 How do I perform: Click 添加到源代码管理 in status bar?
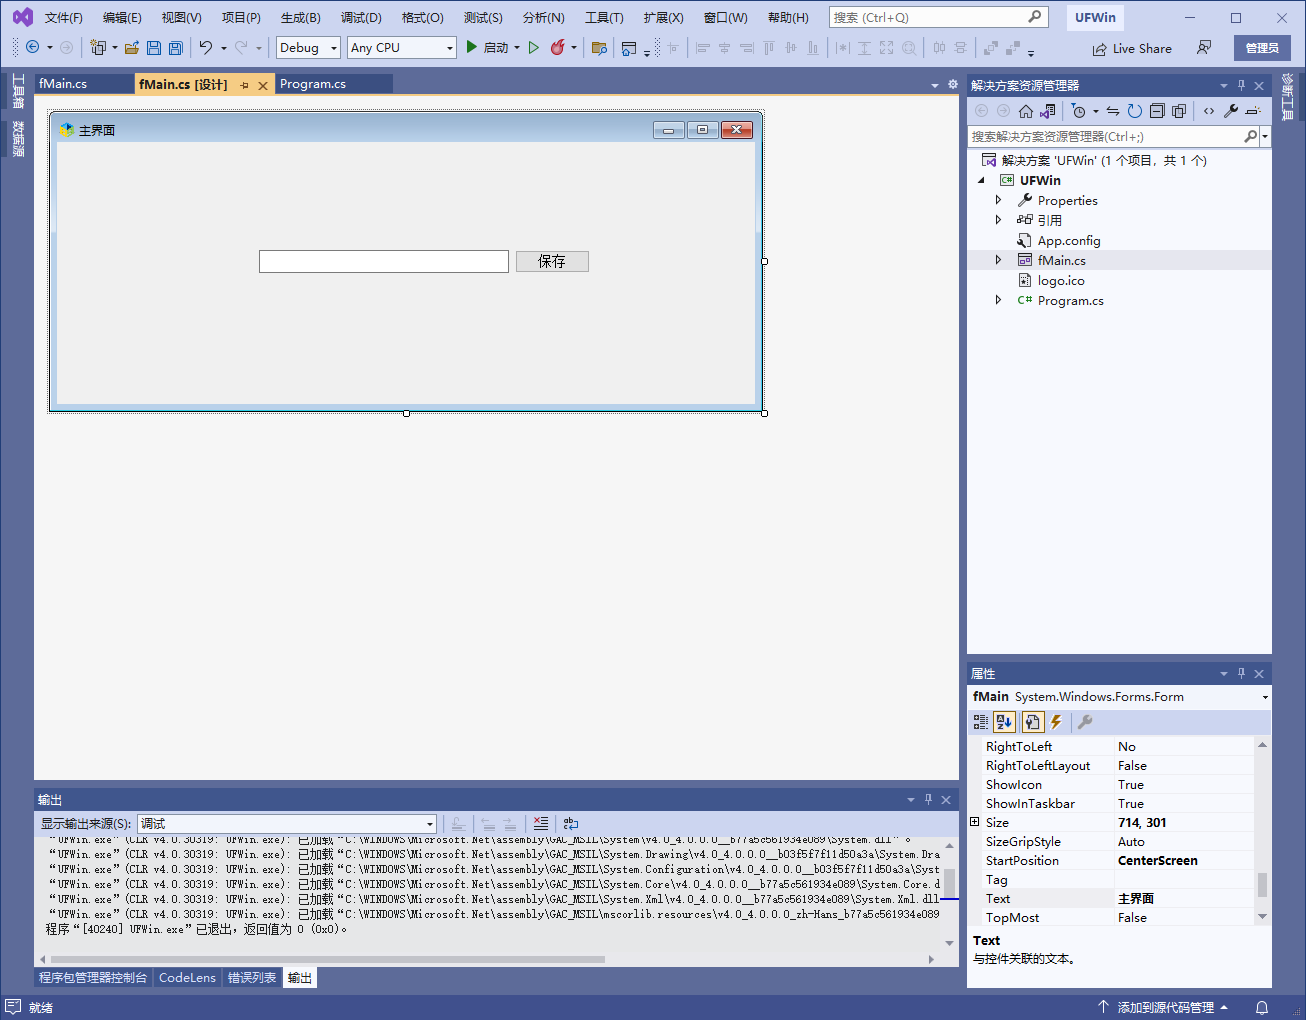click(1165, 1007)
